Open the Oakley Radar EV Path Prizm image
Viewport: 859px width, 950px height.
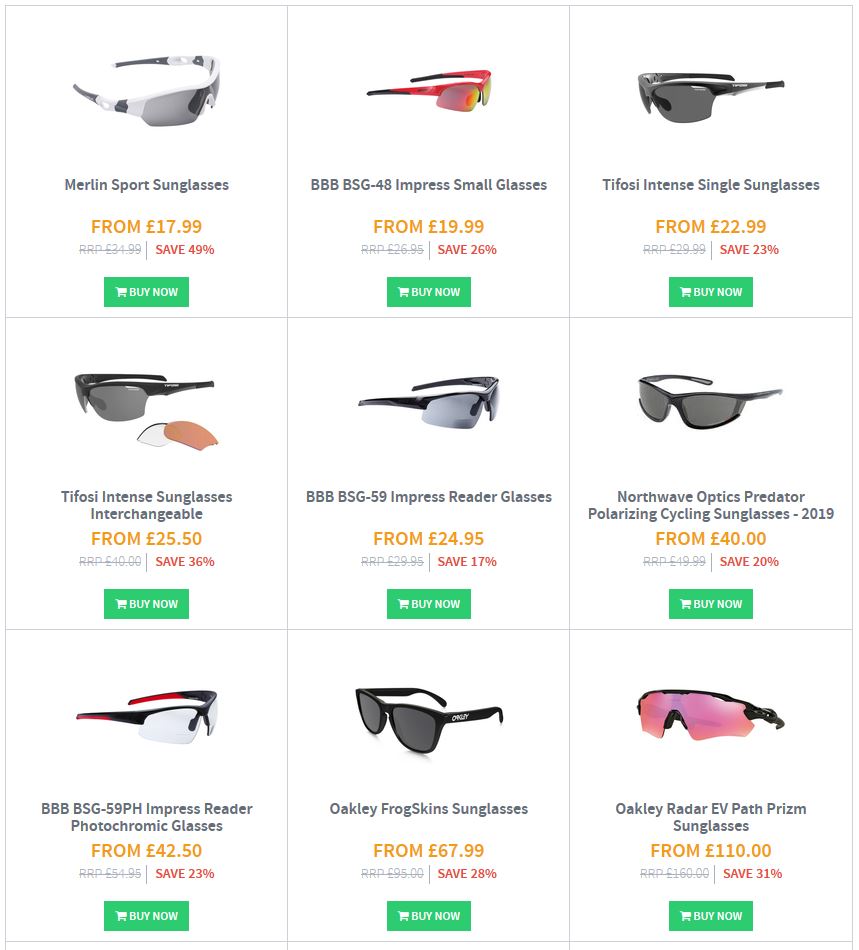pos(711,716)
